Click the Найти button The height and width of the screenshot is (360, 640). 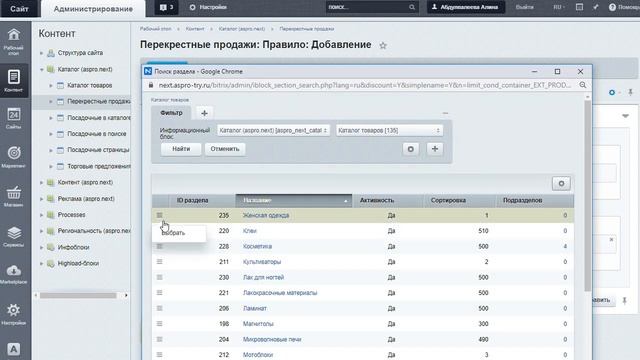pyautogui.click(x=181, y=149)
